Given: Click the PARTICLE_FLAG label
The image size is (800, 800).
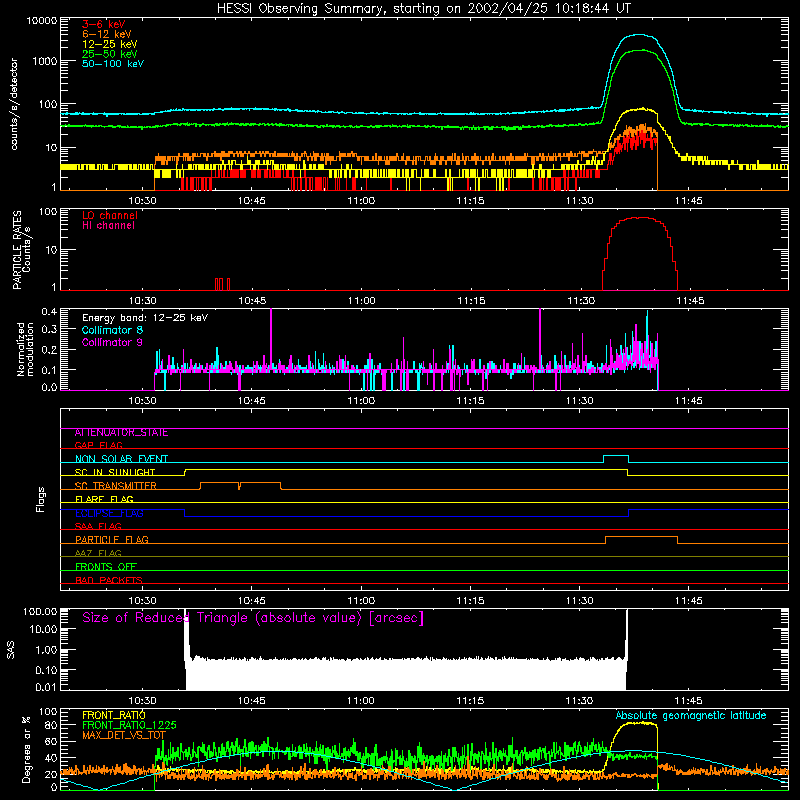Looking at the screenshot, I should tap(112, 540).
